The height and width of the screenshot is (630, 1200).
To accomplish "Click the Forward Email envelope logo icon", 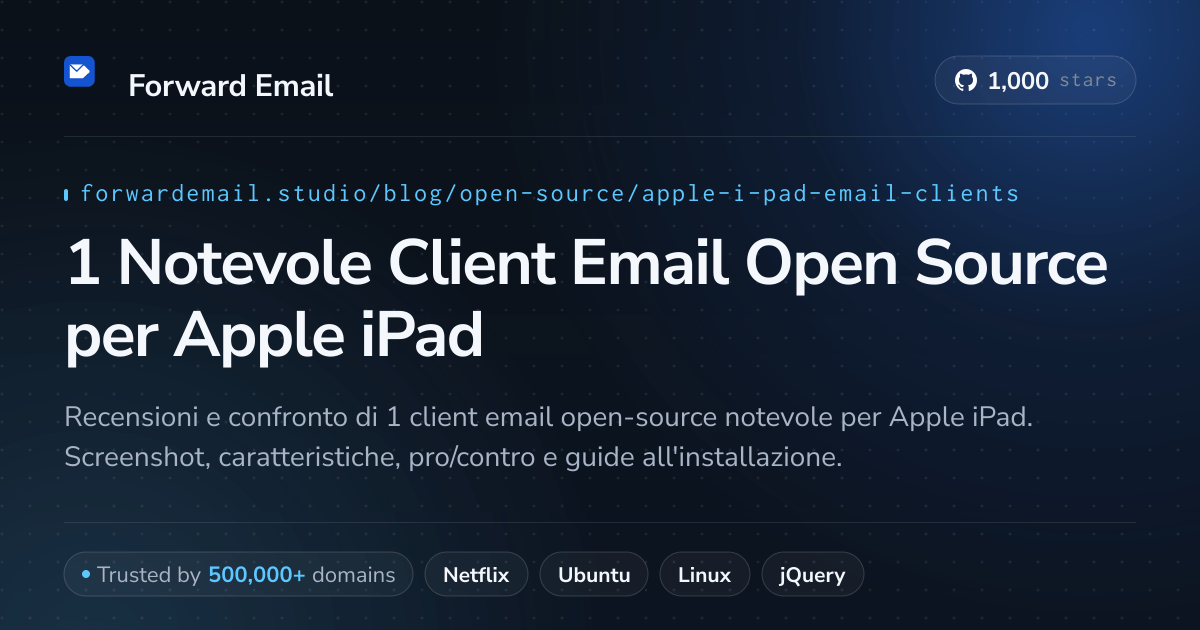I will (x=79, y=72).
